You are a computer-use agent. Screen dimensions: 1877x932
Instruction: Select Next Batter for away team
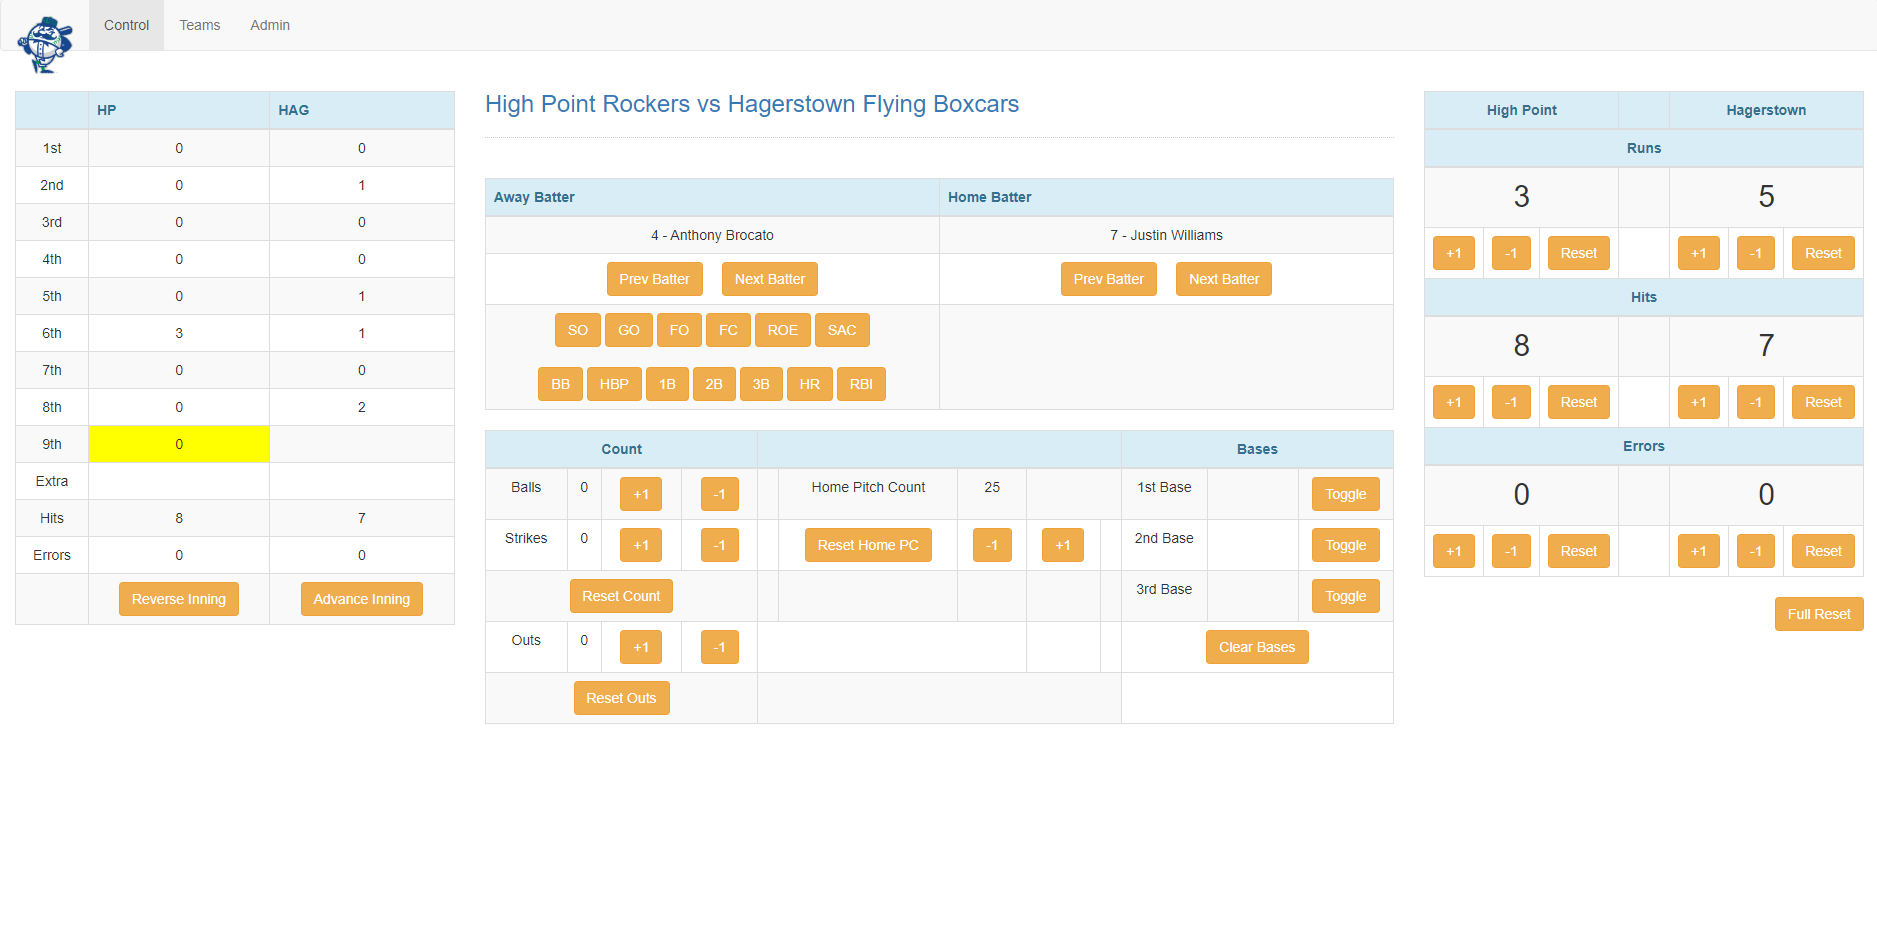[x=769, y=279]
